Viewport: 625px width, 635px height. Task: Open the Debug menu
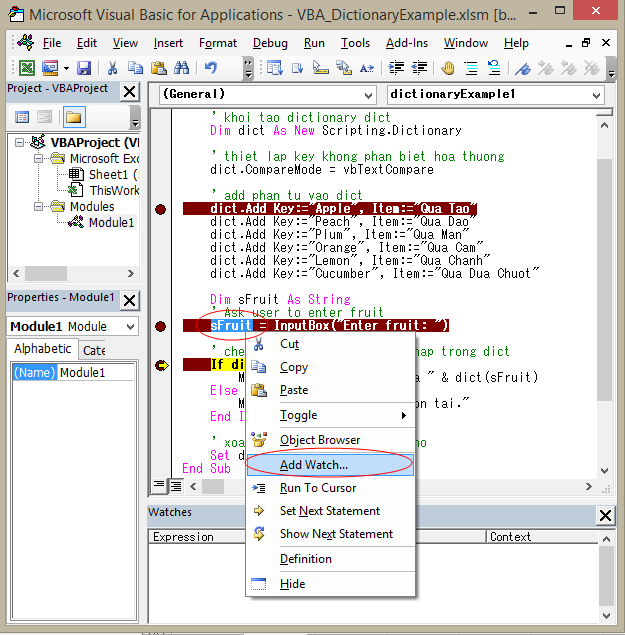[x=270, y=43]
